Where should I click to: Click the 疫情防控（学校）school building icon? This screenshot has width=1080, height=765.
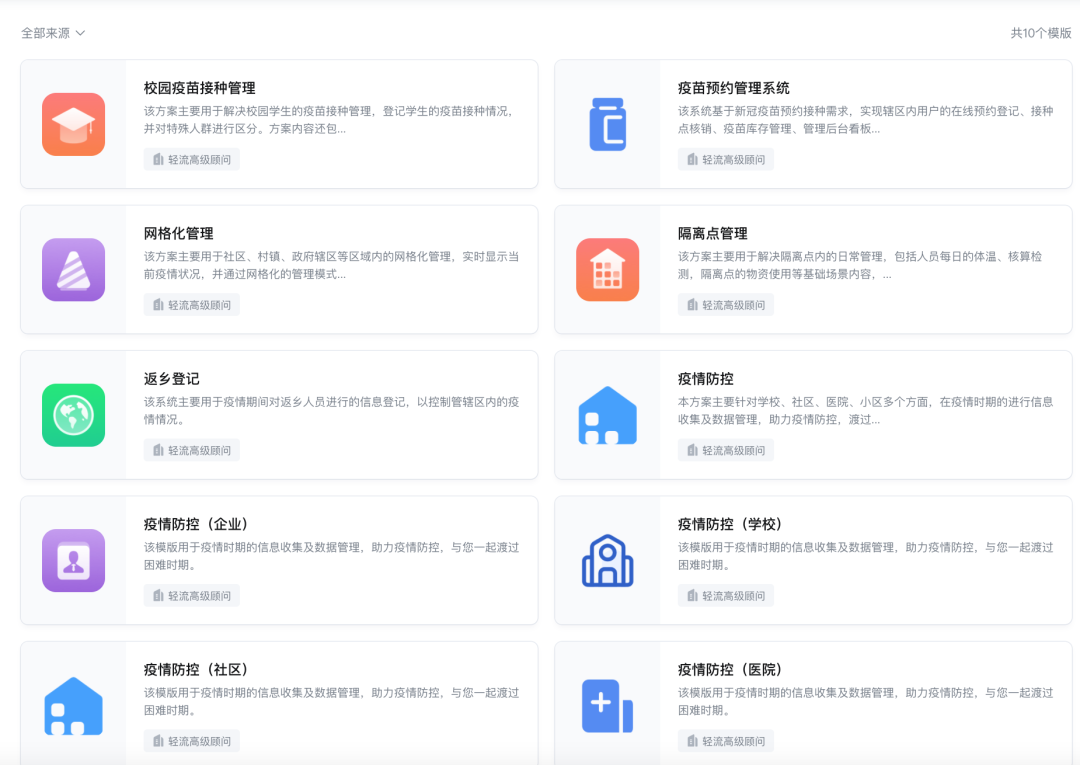click(x=607, y=560)
